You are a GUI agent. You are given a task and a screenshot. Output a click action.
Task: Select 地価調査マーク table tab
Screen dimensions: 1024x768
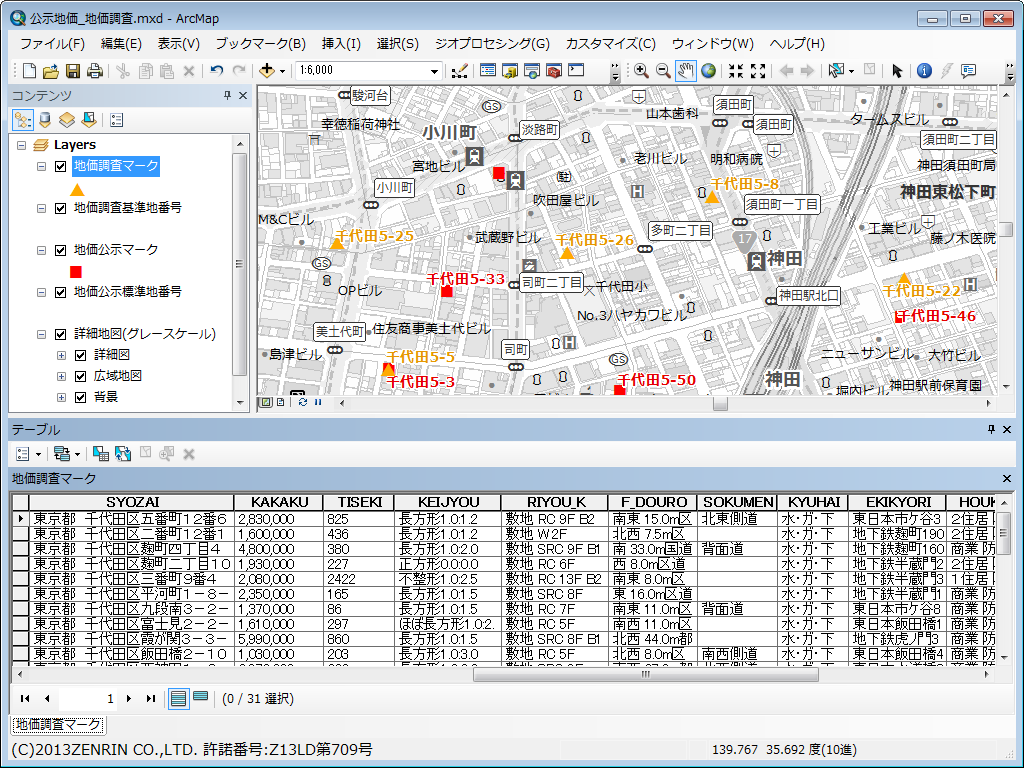point(59,724)
